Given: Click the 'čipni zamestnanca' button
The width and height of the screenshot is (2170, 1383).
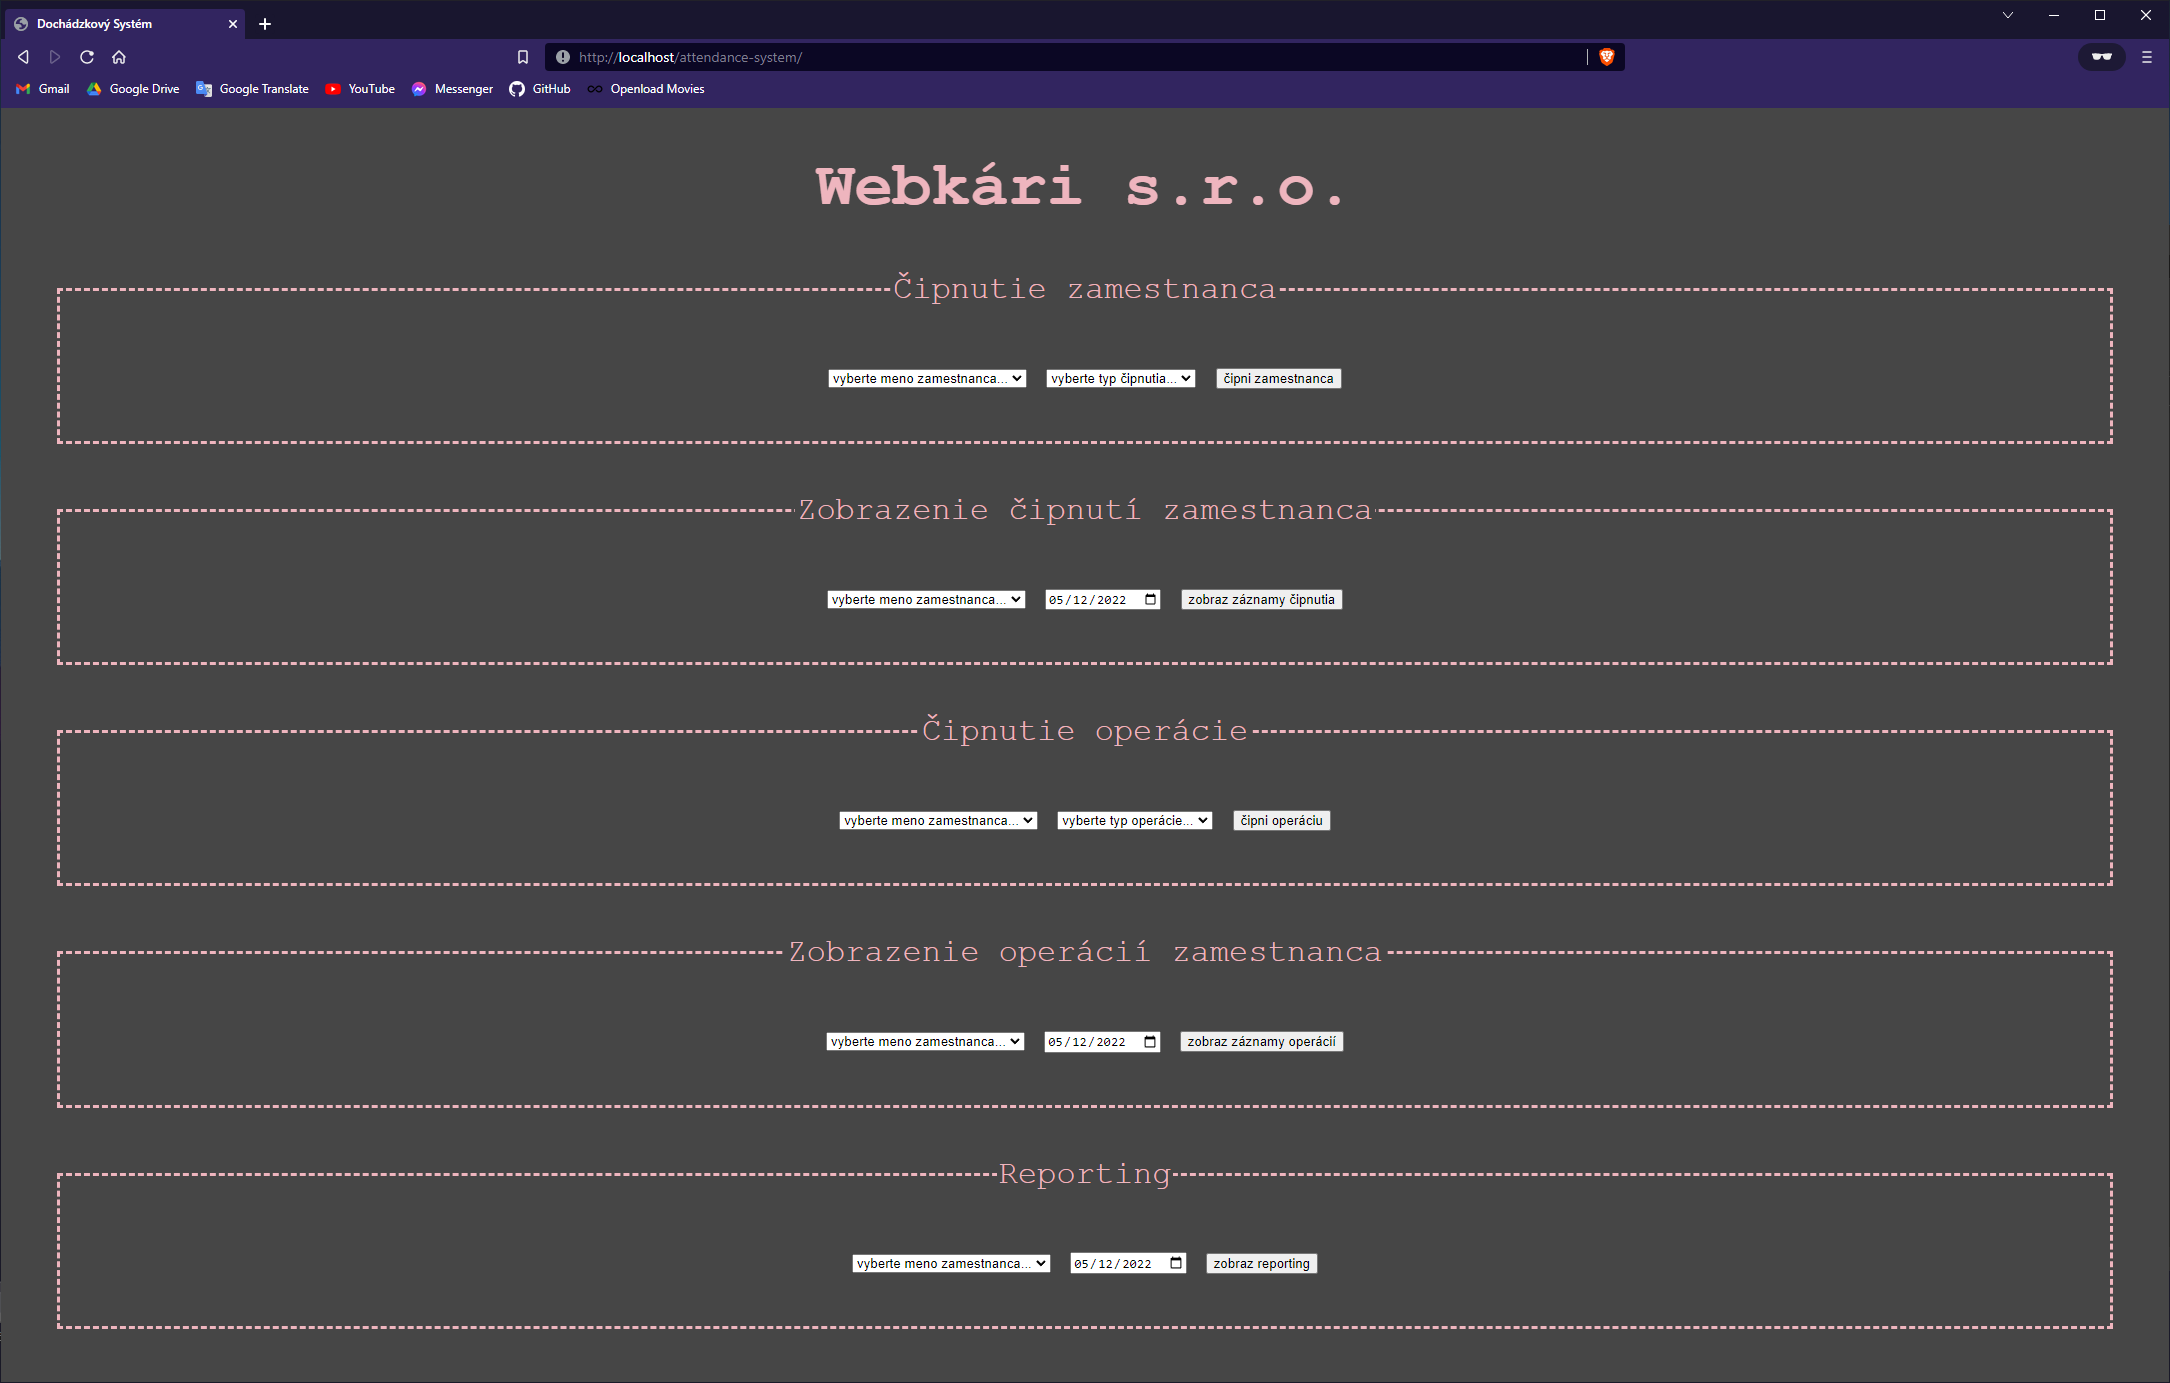Looking at the screenshot, I should tap(1277, 378).
